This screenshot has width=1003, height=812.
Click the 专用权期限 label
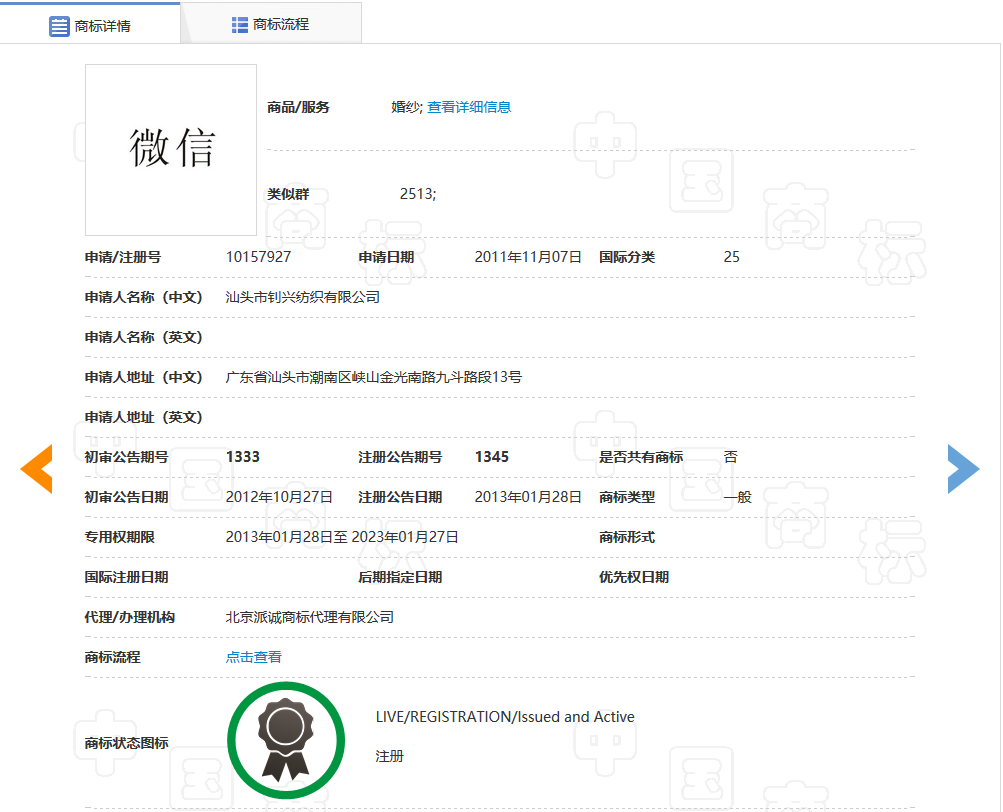(120, 537)
